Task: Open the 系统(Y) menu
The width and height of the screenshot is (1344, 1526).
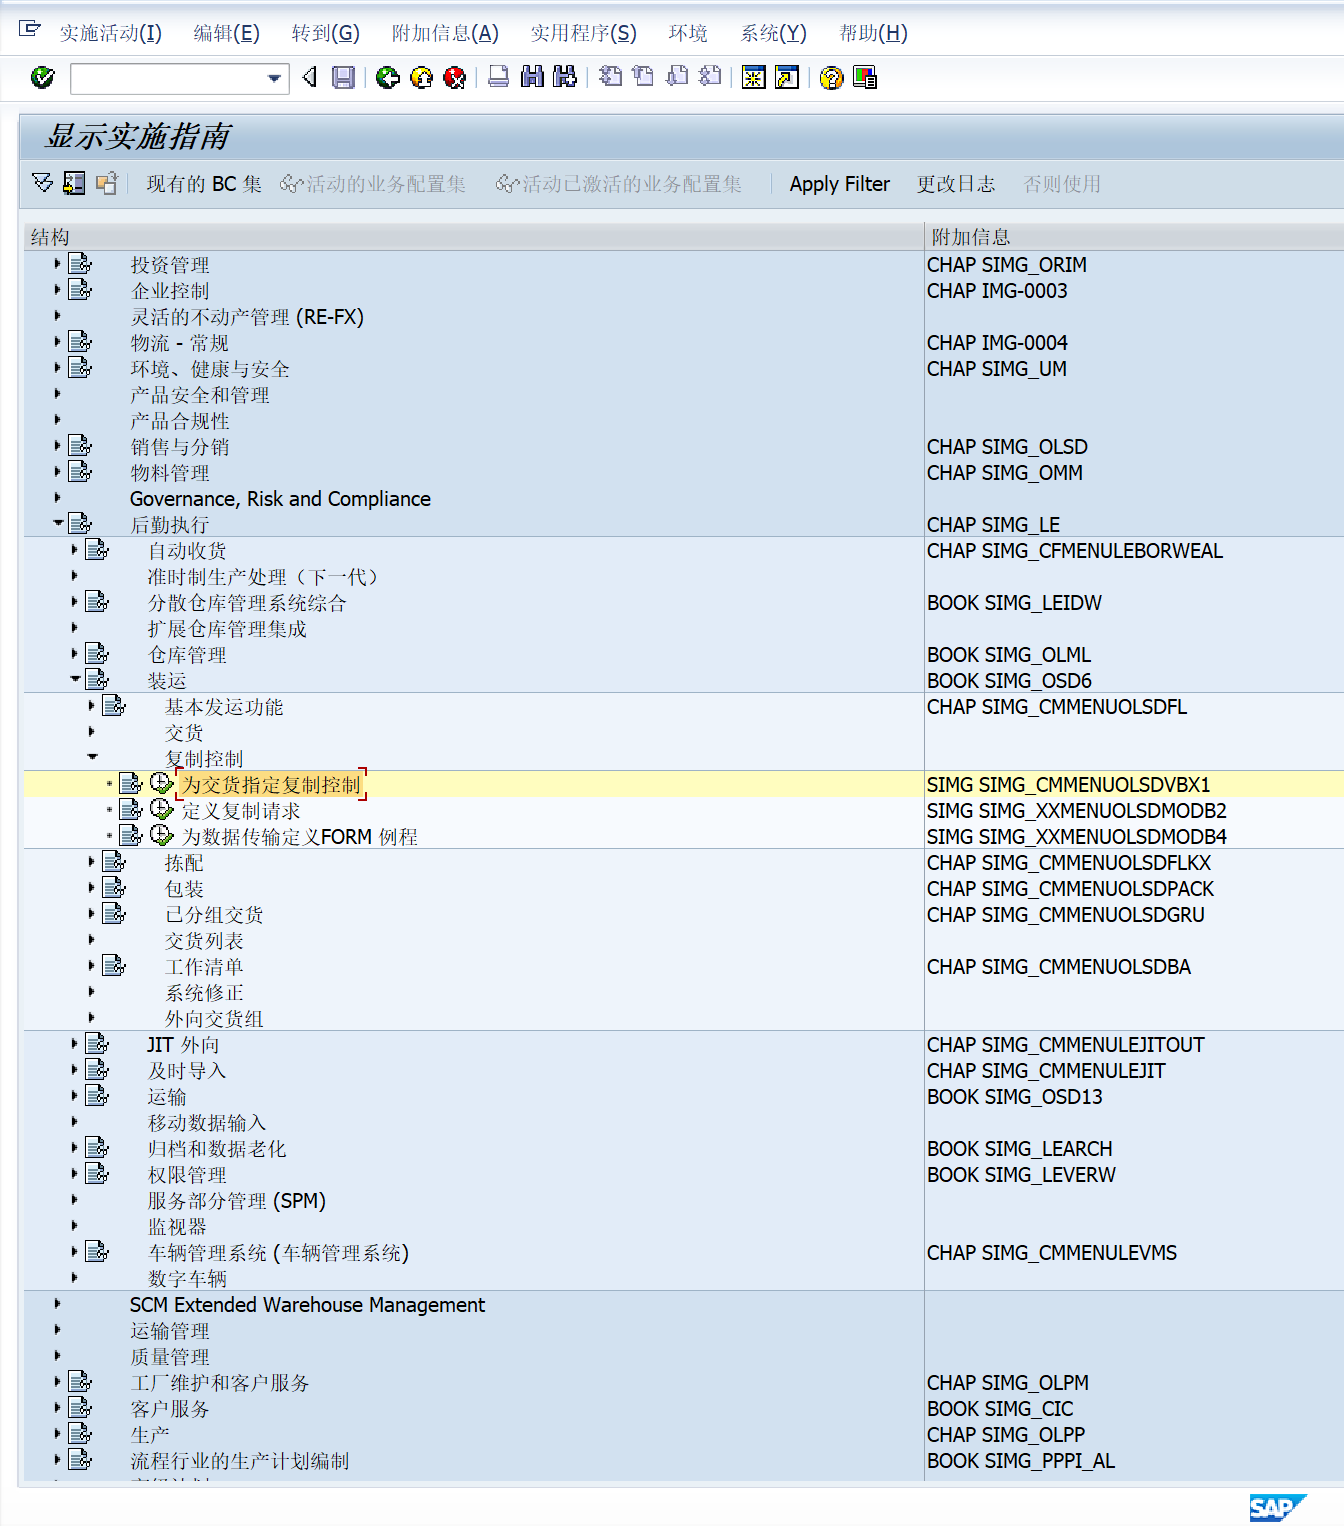Action: [x=773, y=33]
